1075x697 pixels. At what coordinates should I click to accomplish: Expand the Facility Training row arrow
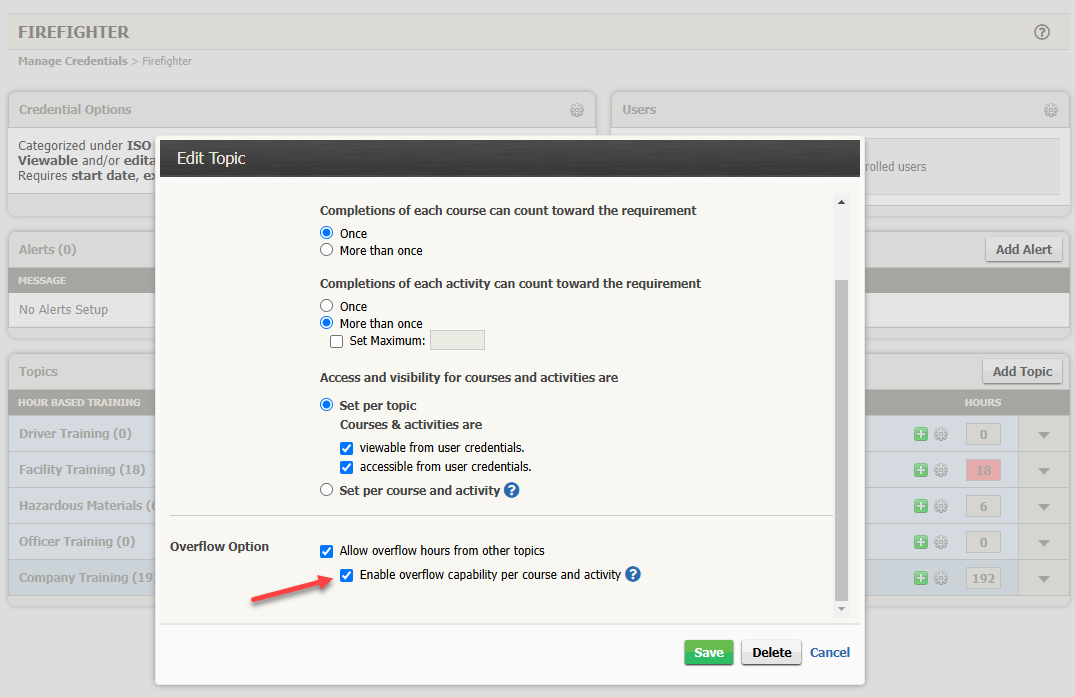1043,471
